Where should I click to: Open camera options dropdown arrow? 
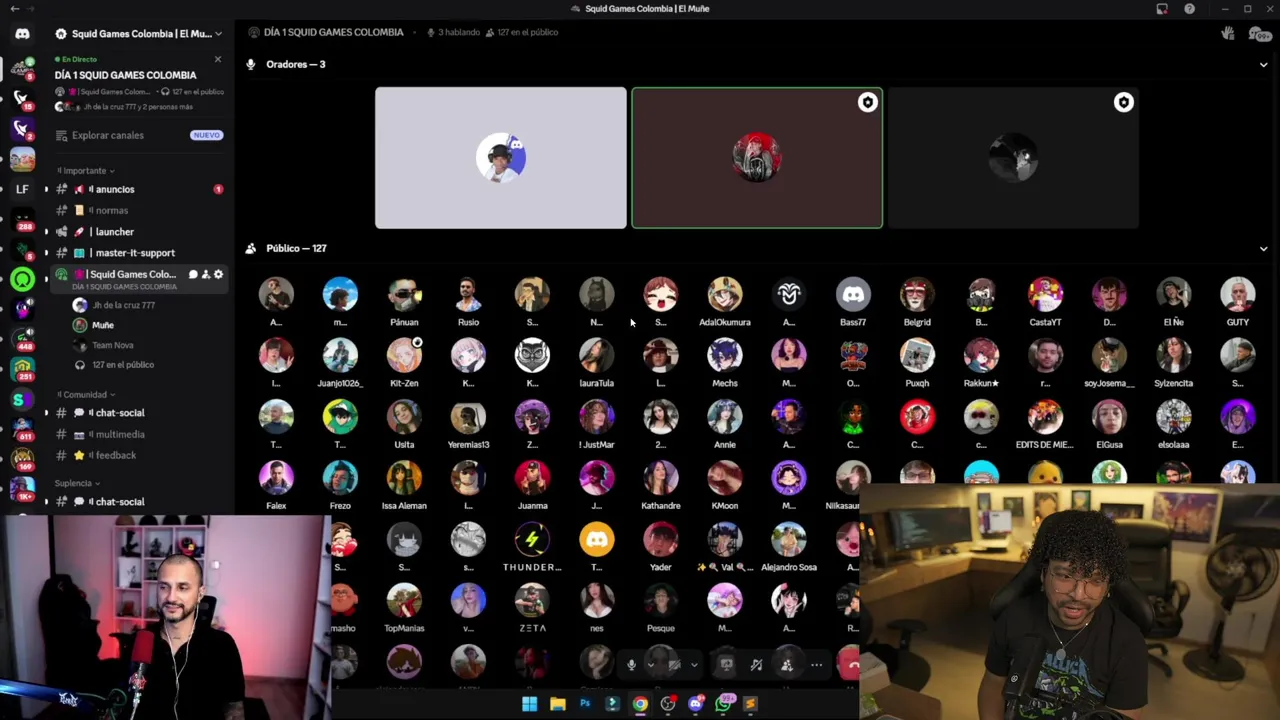(x=694, y=665)
